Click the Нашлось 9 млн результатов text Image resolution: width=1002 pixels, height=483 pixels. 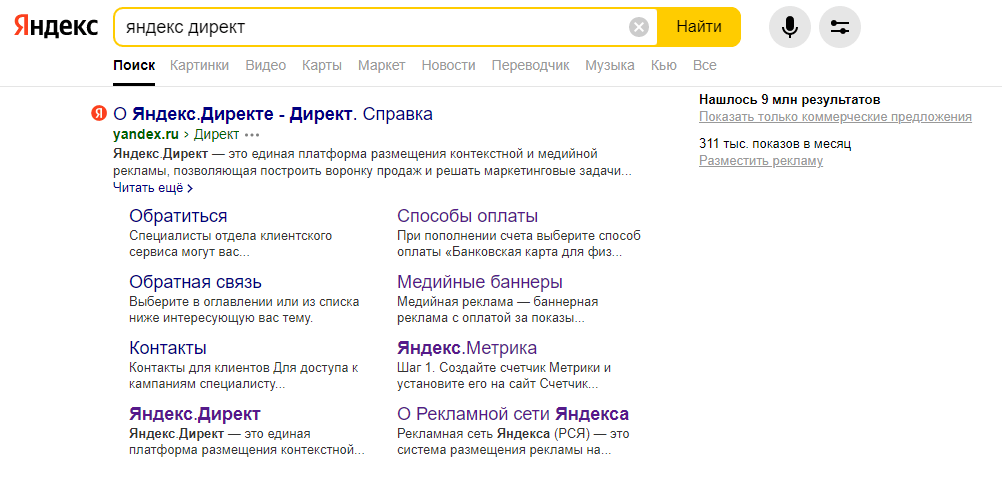click(790, 100)
